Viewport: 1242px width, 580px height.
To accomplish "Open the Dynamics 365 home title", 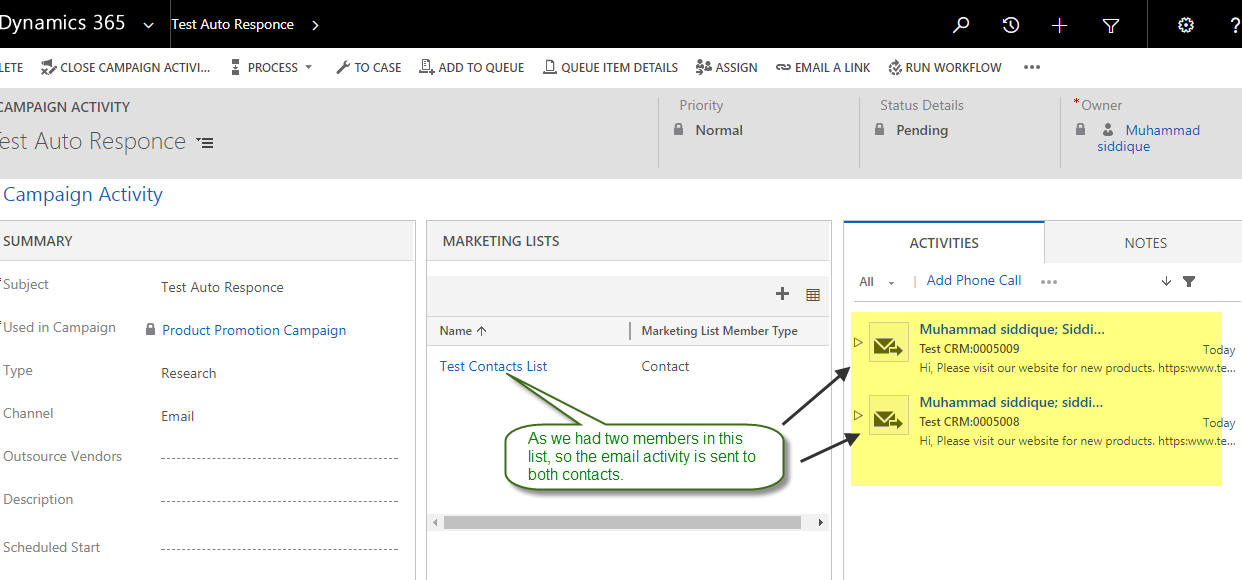I will click(62, 23).
